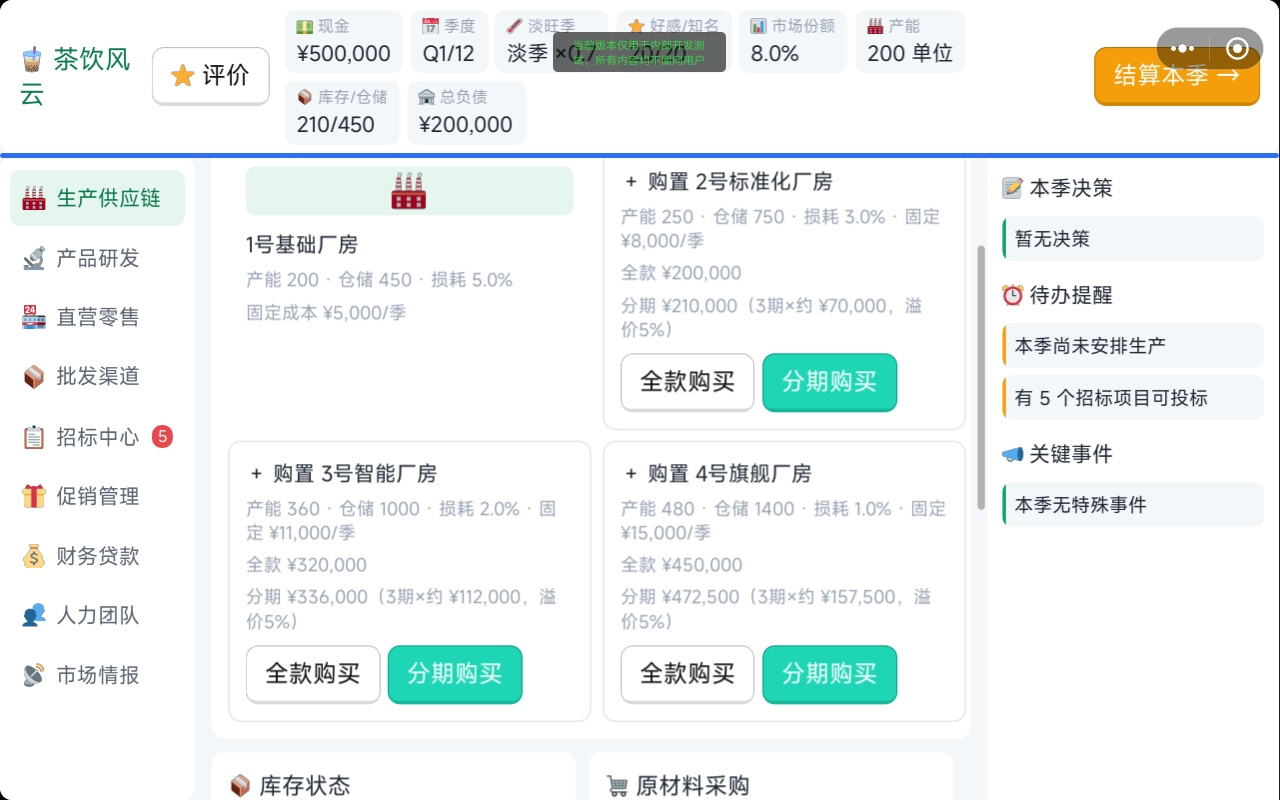1280x800 pixels.
Task: Click the 购置 3号智能厂房 title
Action: [x=342, y=474]
